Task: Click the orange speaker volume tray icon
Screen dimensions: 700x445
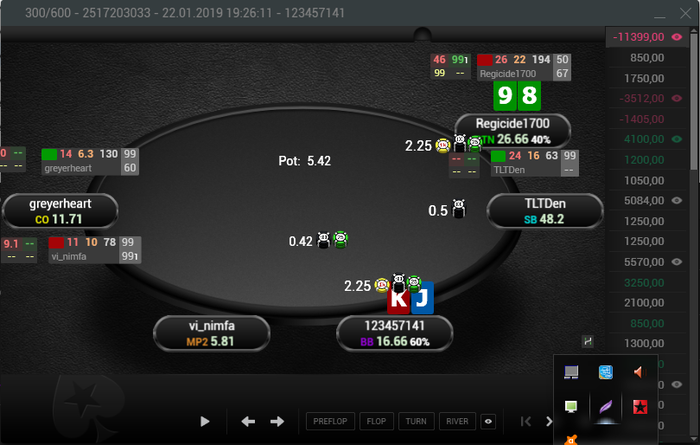Action: [x=640, y=372]
